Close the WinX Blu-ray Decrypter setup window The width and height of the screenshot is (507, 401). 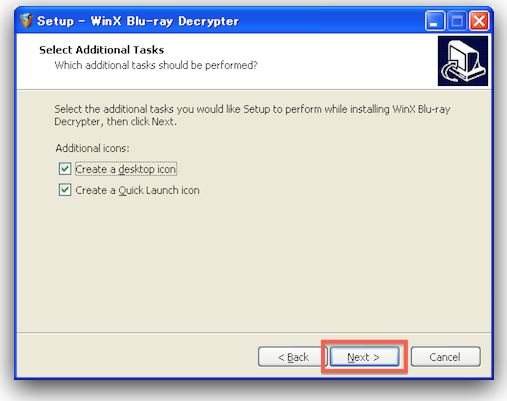click(479, 21)
